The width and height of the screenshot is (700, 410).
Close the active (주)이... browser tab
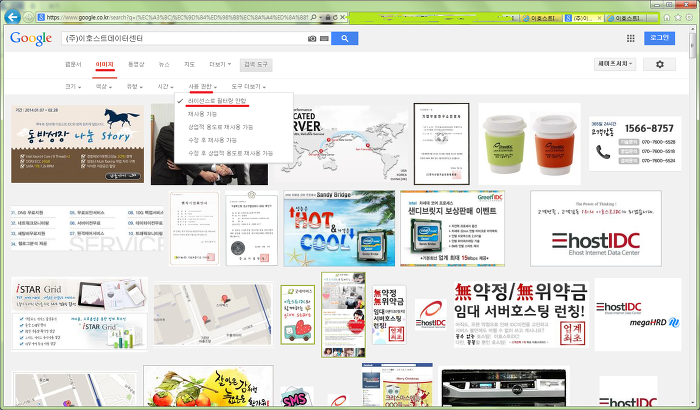599,18
